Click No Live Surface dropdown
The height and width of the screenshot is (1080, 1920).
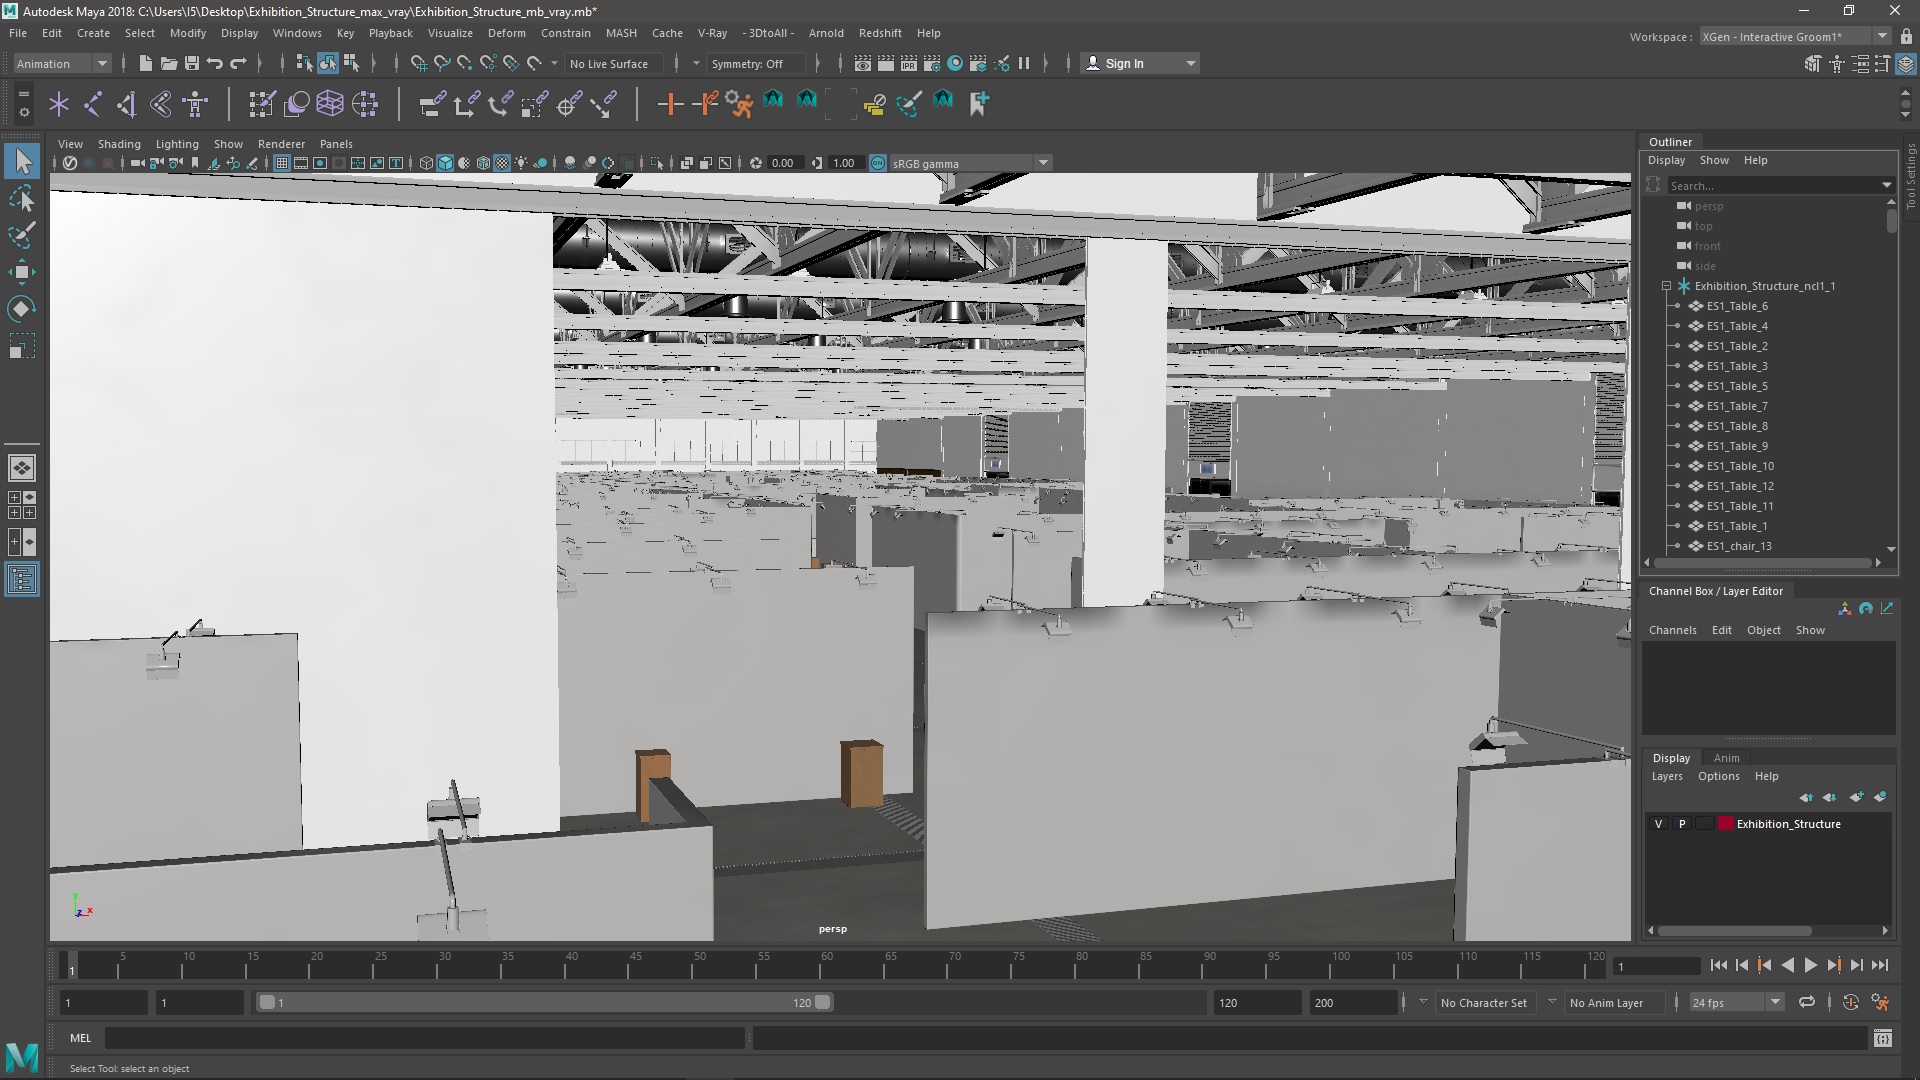click(x=611, y=62)
